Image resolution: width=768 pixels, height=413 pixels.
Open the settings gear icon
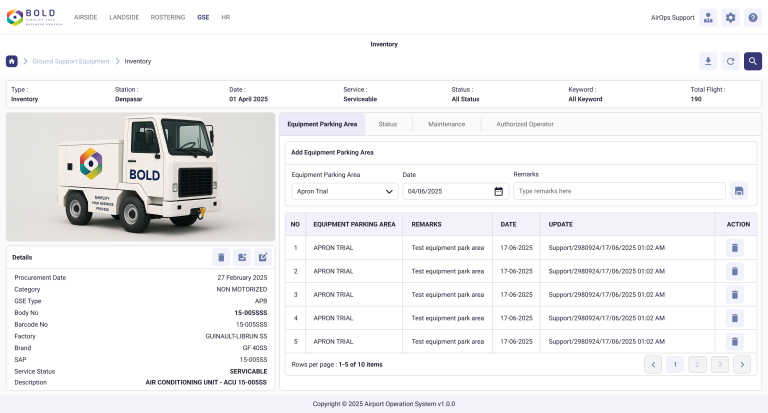[730, 18]
